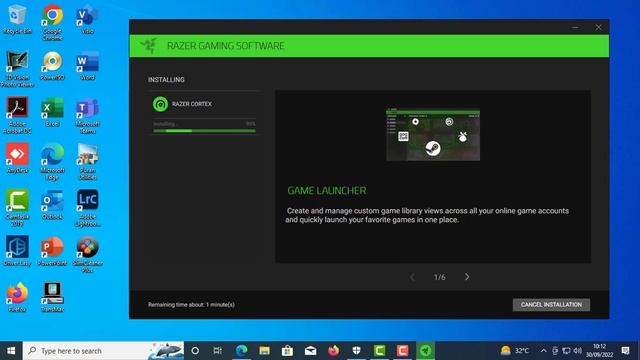Screen dimensions: 640x360
Task: Open Windows Security shield in taskbar
Action: (356, 351)
